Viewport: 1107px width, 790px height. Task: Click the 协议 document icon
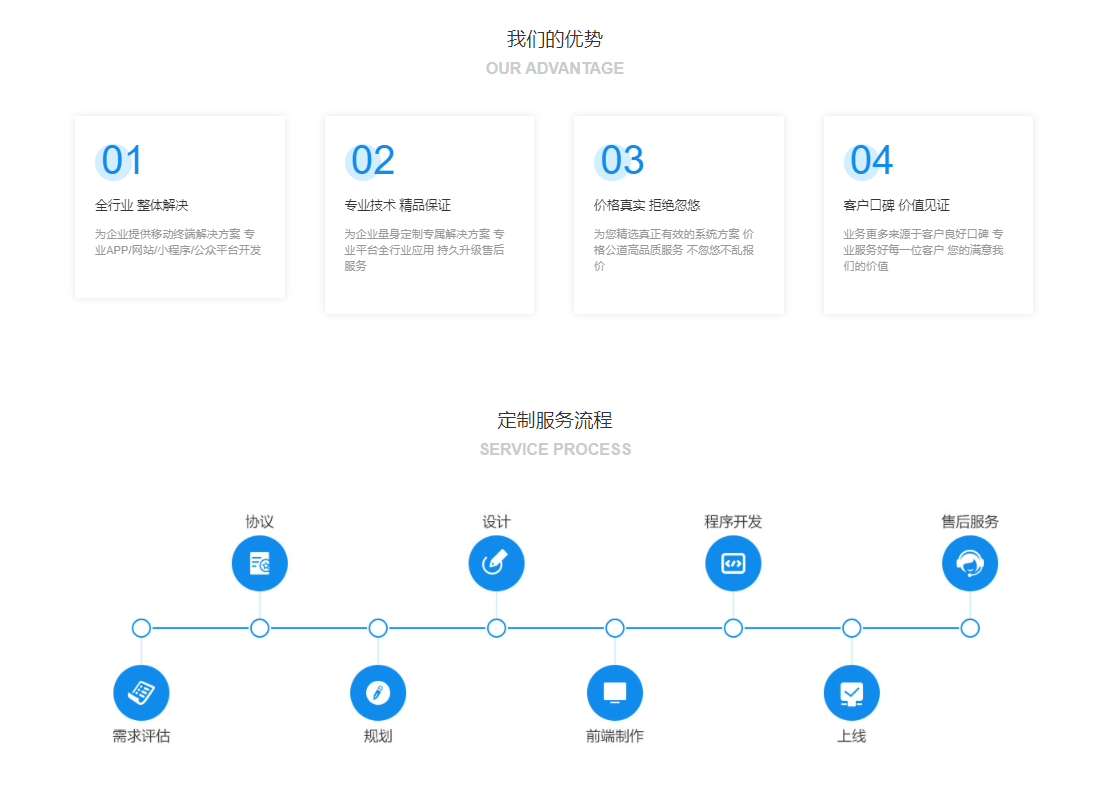[x=259, y=563]
